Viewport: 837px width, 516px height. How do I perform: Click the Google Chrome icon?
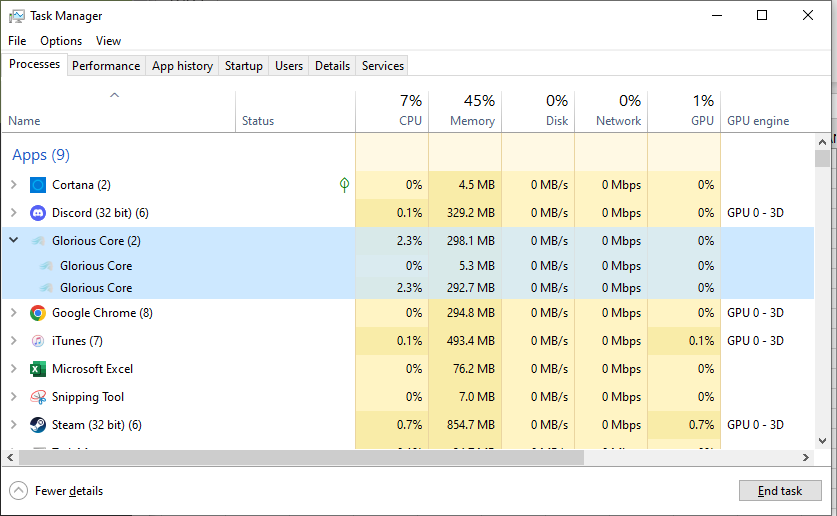point(38,313)
